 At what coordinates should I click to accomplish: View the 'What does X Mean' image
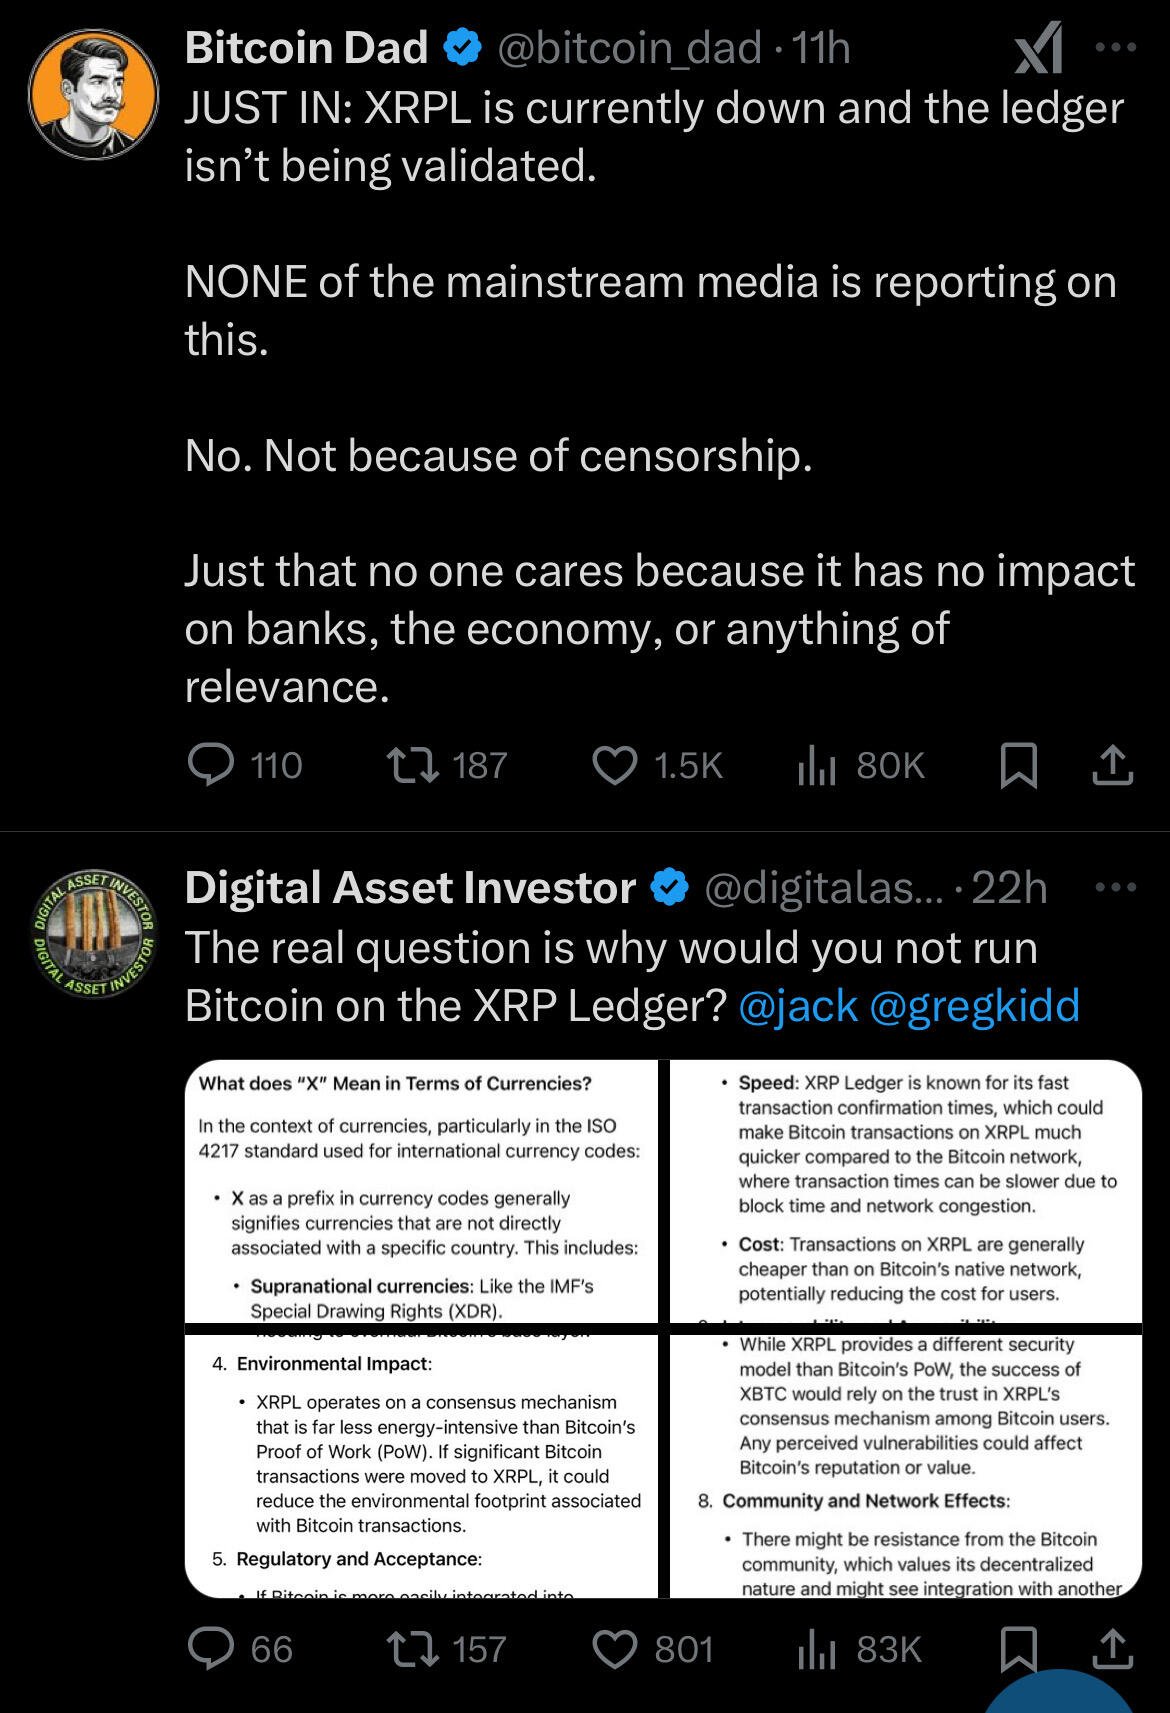421,1191
